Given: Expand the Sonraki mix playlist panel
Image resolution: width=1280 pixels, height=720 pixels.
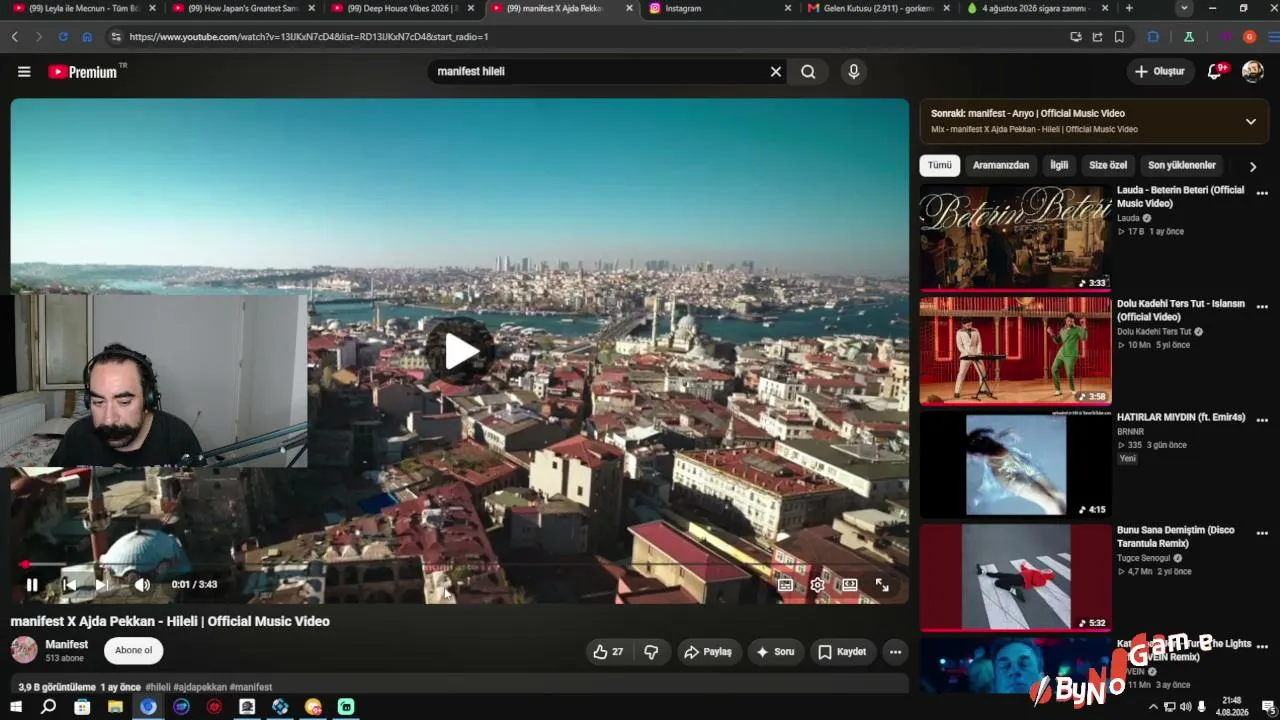Looking at the screenshot, I should [1250, 121].
